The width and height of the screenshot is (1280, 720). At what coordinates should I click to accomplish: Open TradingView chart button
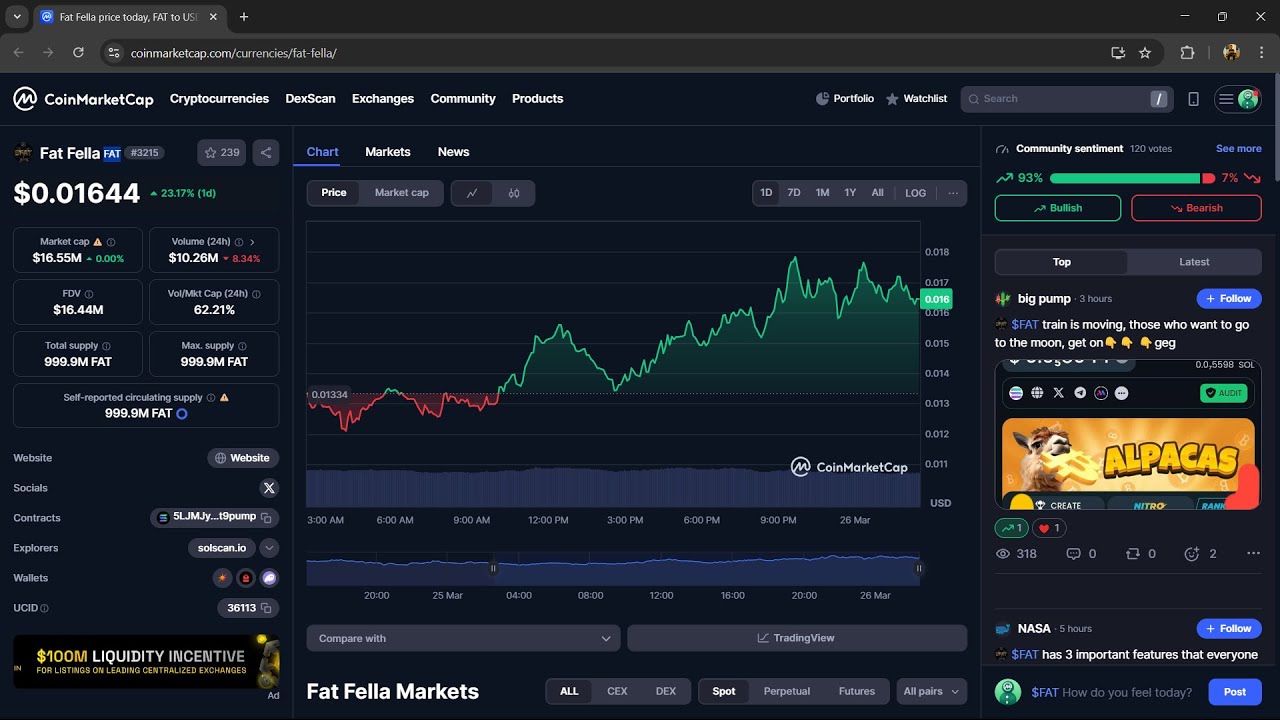click(797, 638)
